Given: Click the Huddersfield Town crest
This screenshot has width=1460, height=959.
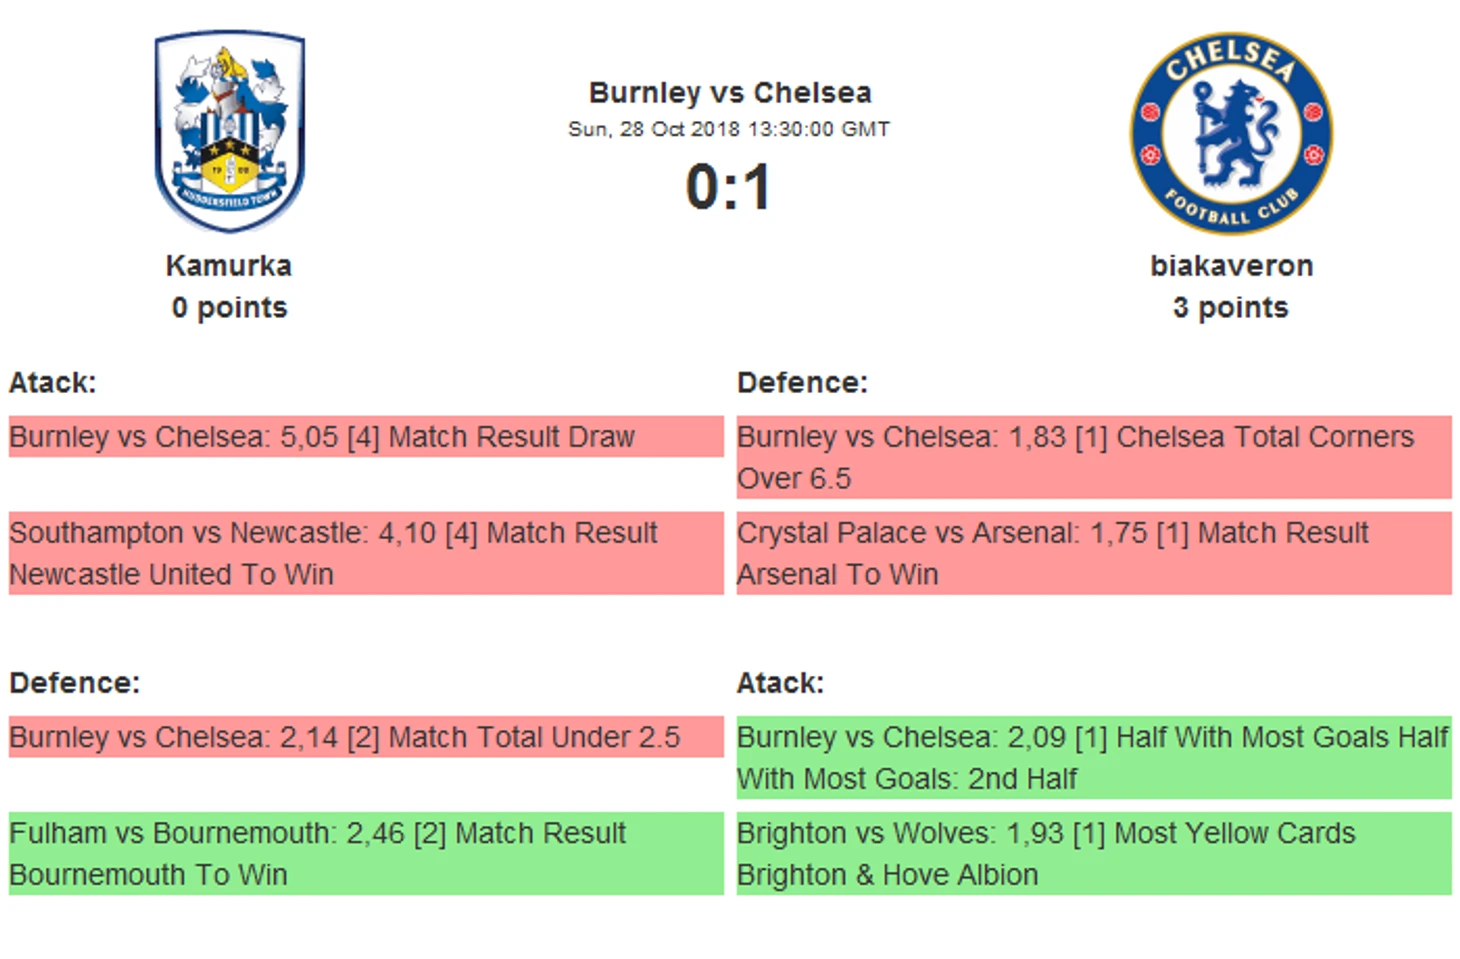Looking at the screenshot, I should coord(229,130).
